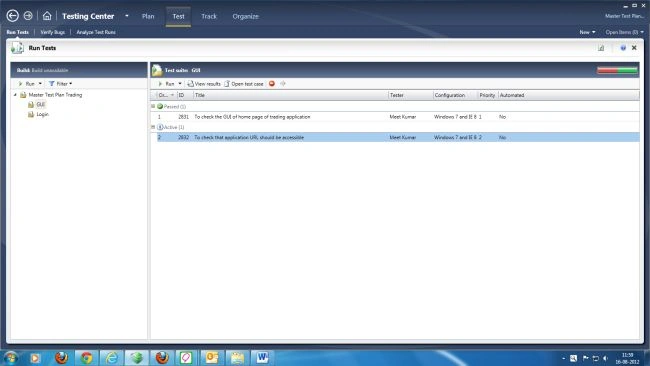The width and height of the screenshot is (650, 366).
Task: Open Internet Explorer from taskbar
Action: (112, 358)
